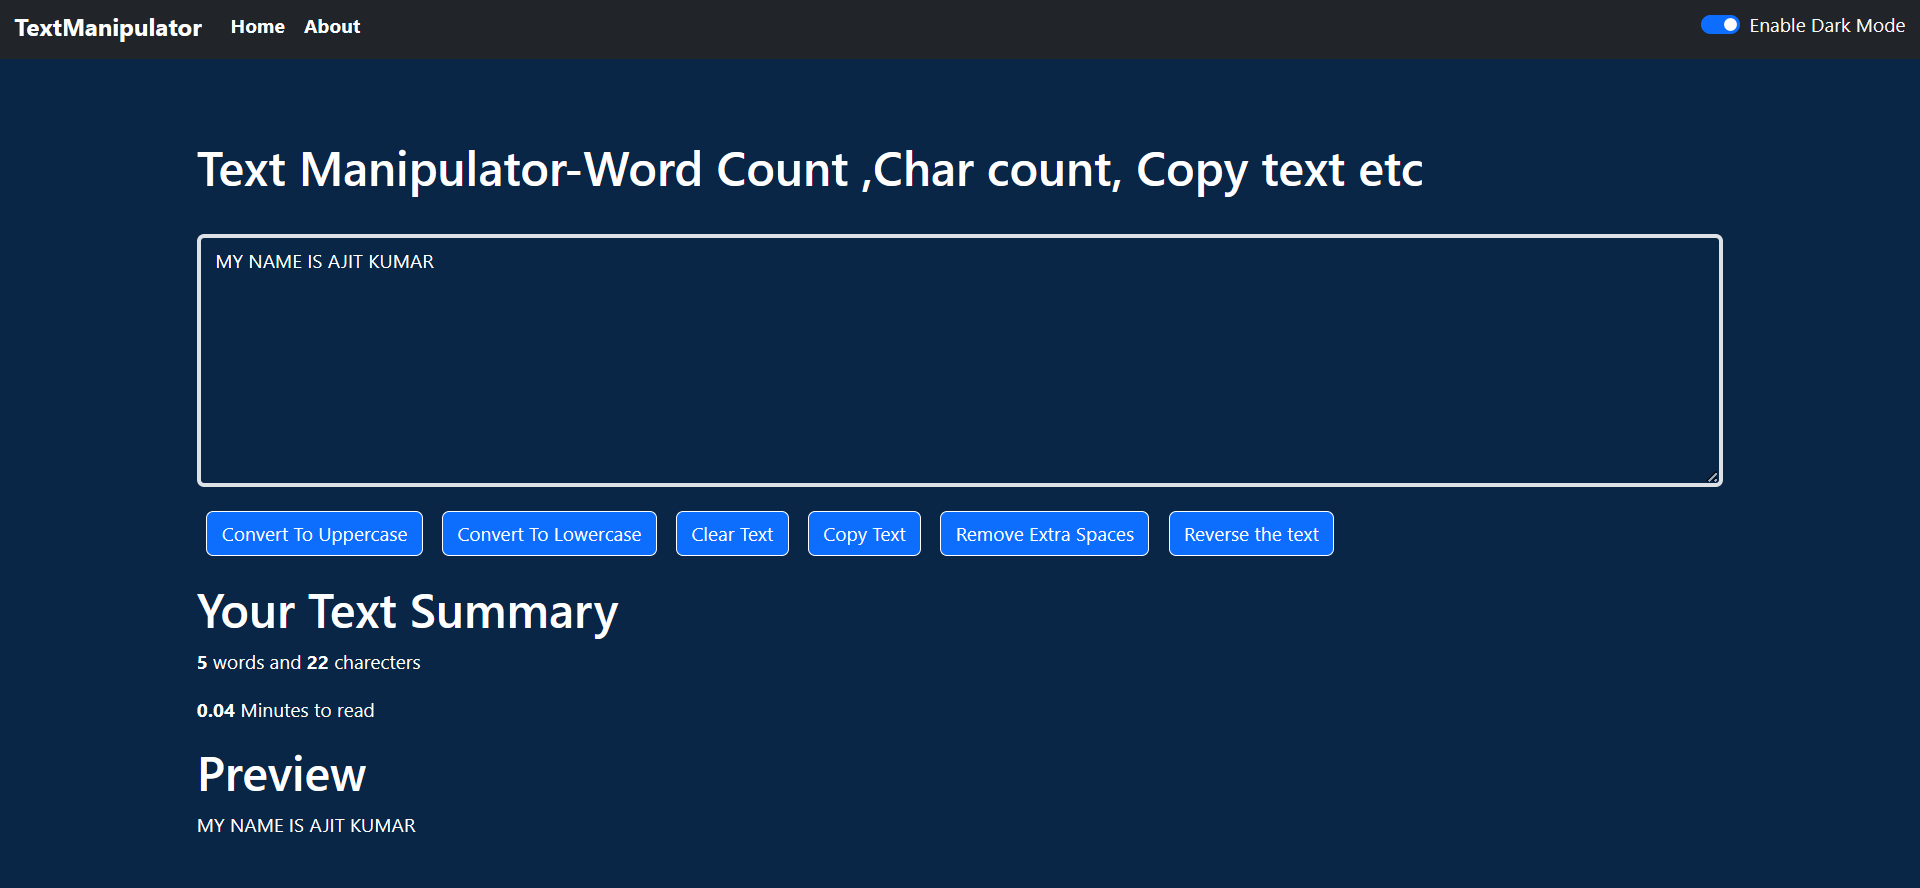Click the Clear Text button
The image size is (1920, 888).
[732, 534]
